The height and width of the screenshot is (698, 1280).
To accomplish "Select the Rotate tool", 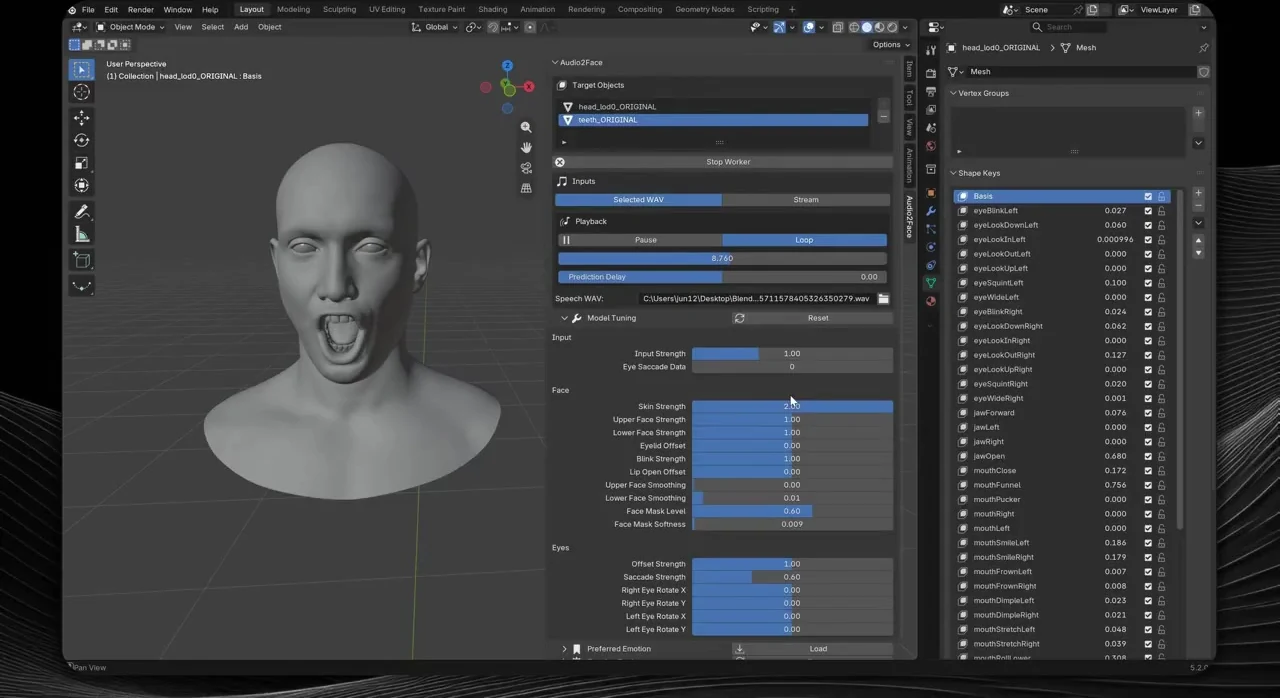I will click(82, 141).
